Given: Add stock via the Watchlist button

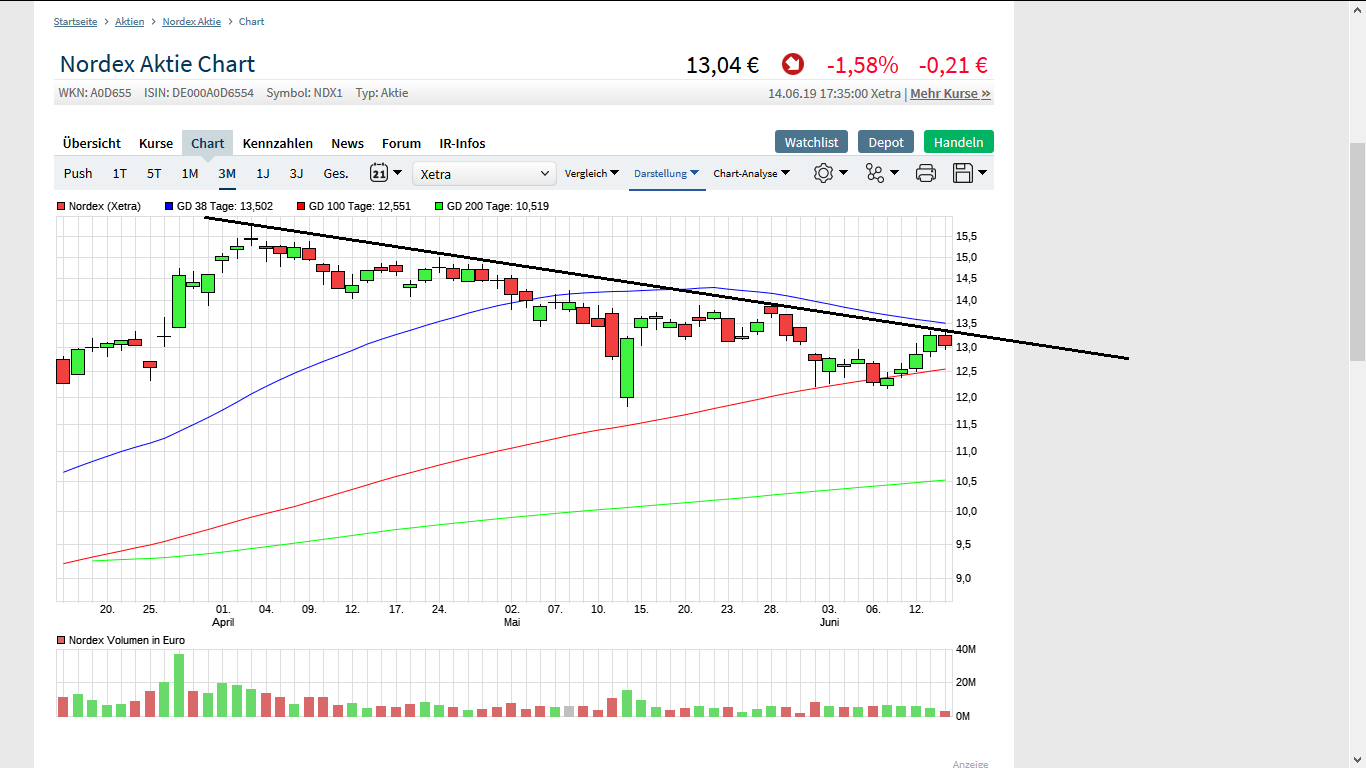Looking at the screenshot, I should 812,142.
